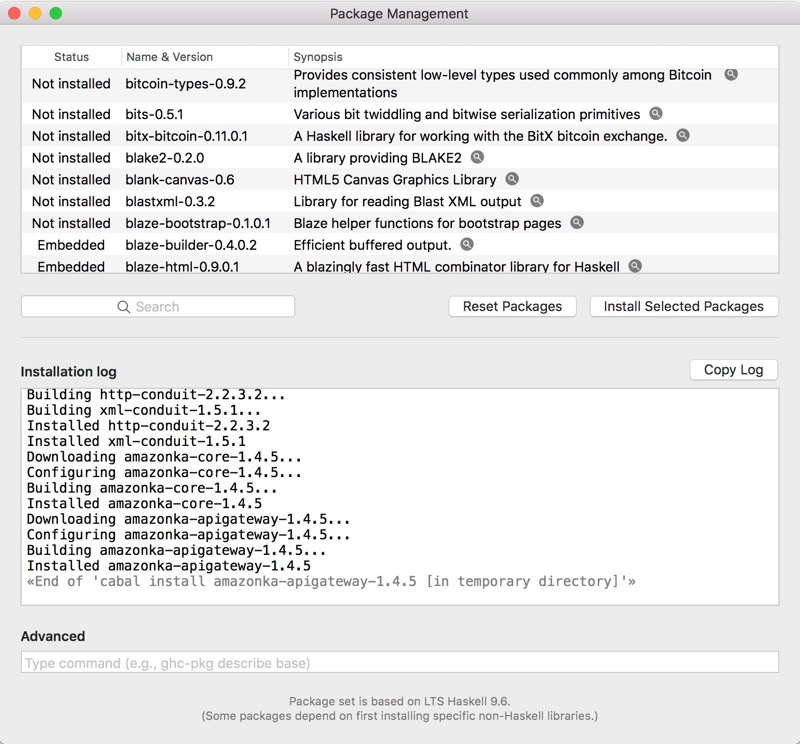800x744 pixels.
Task: Click the magnifier icon after BLAKE2 description
Action: [477, 157]
